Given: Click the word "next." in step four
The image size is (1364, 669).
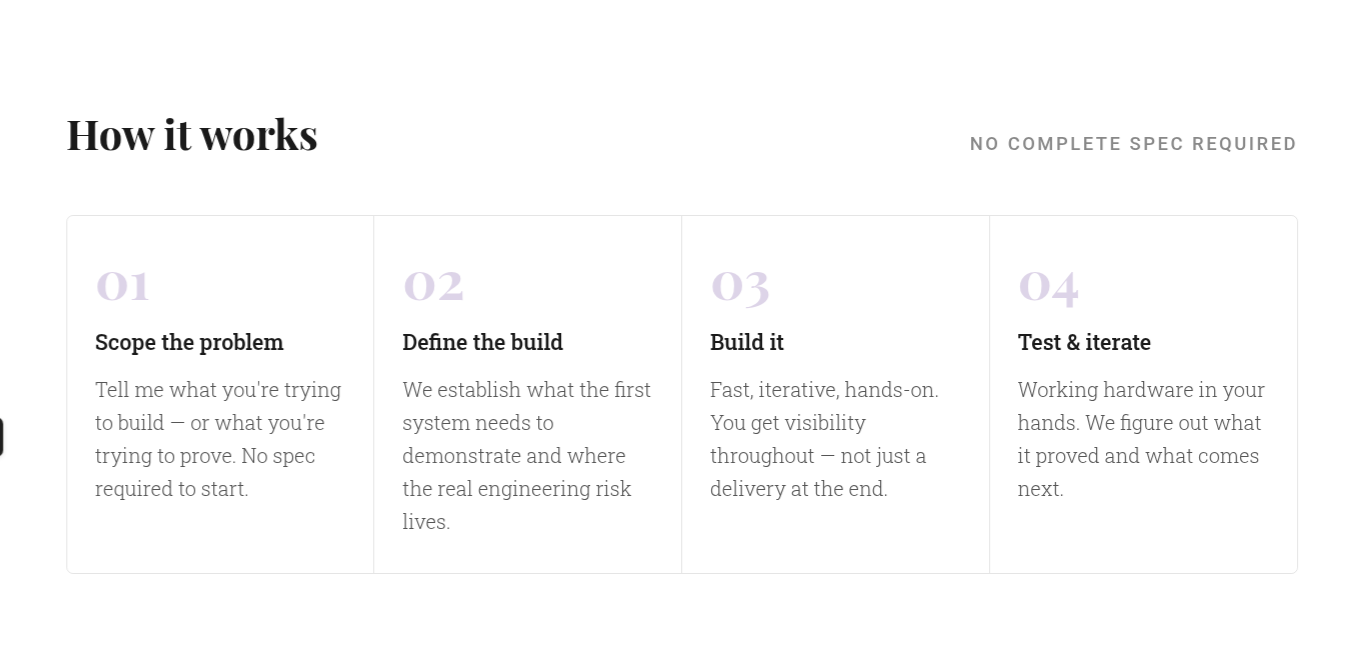Looking at the screenshot, I should point(1041,489).
